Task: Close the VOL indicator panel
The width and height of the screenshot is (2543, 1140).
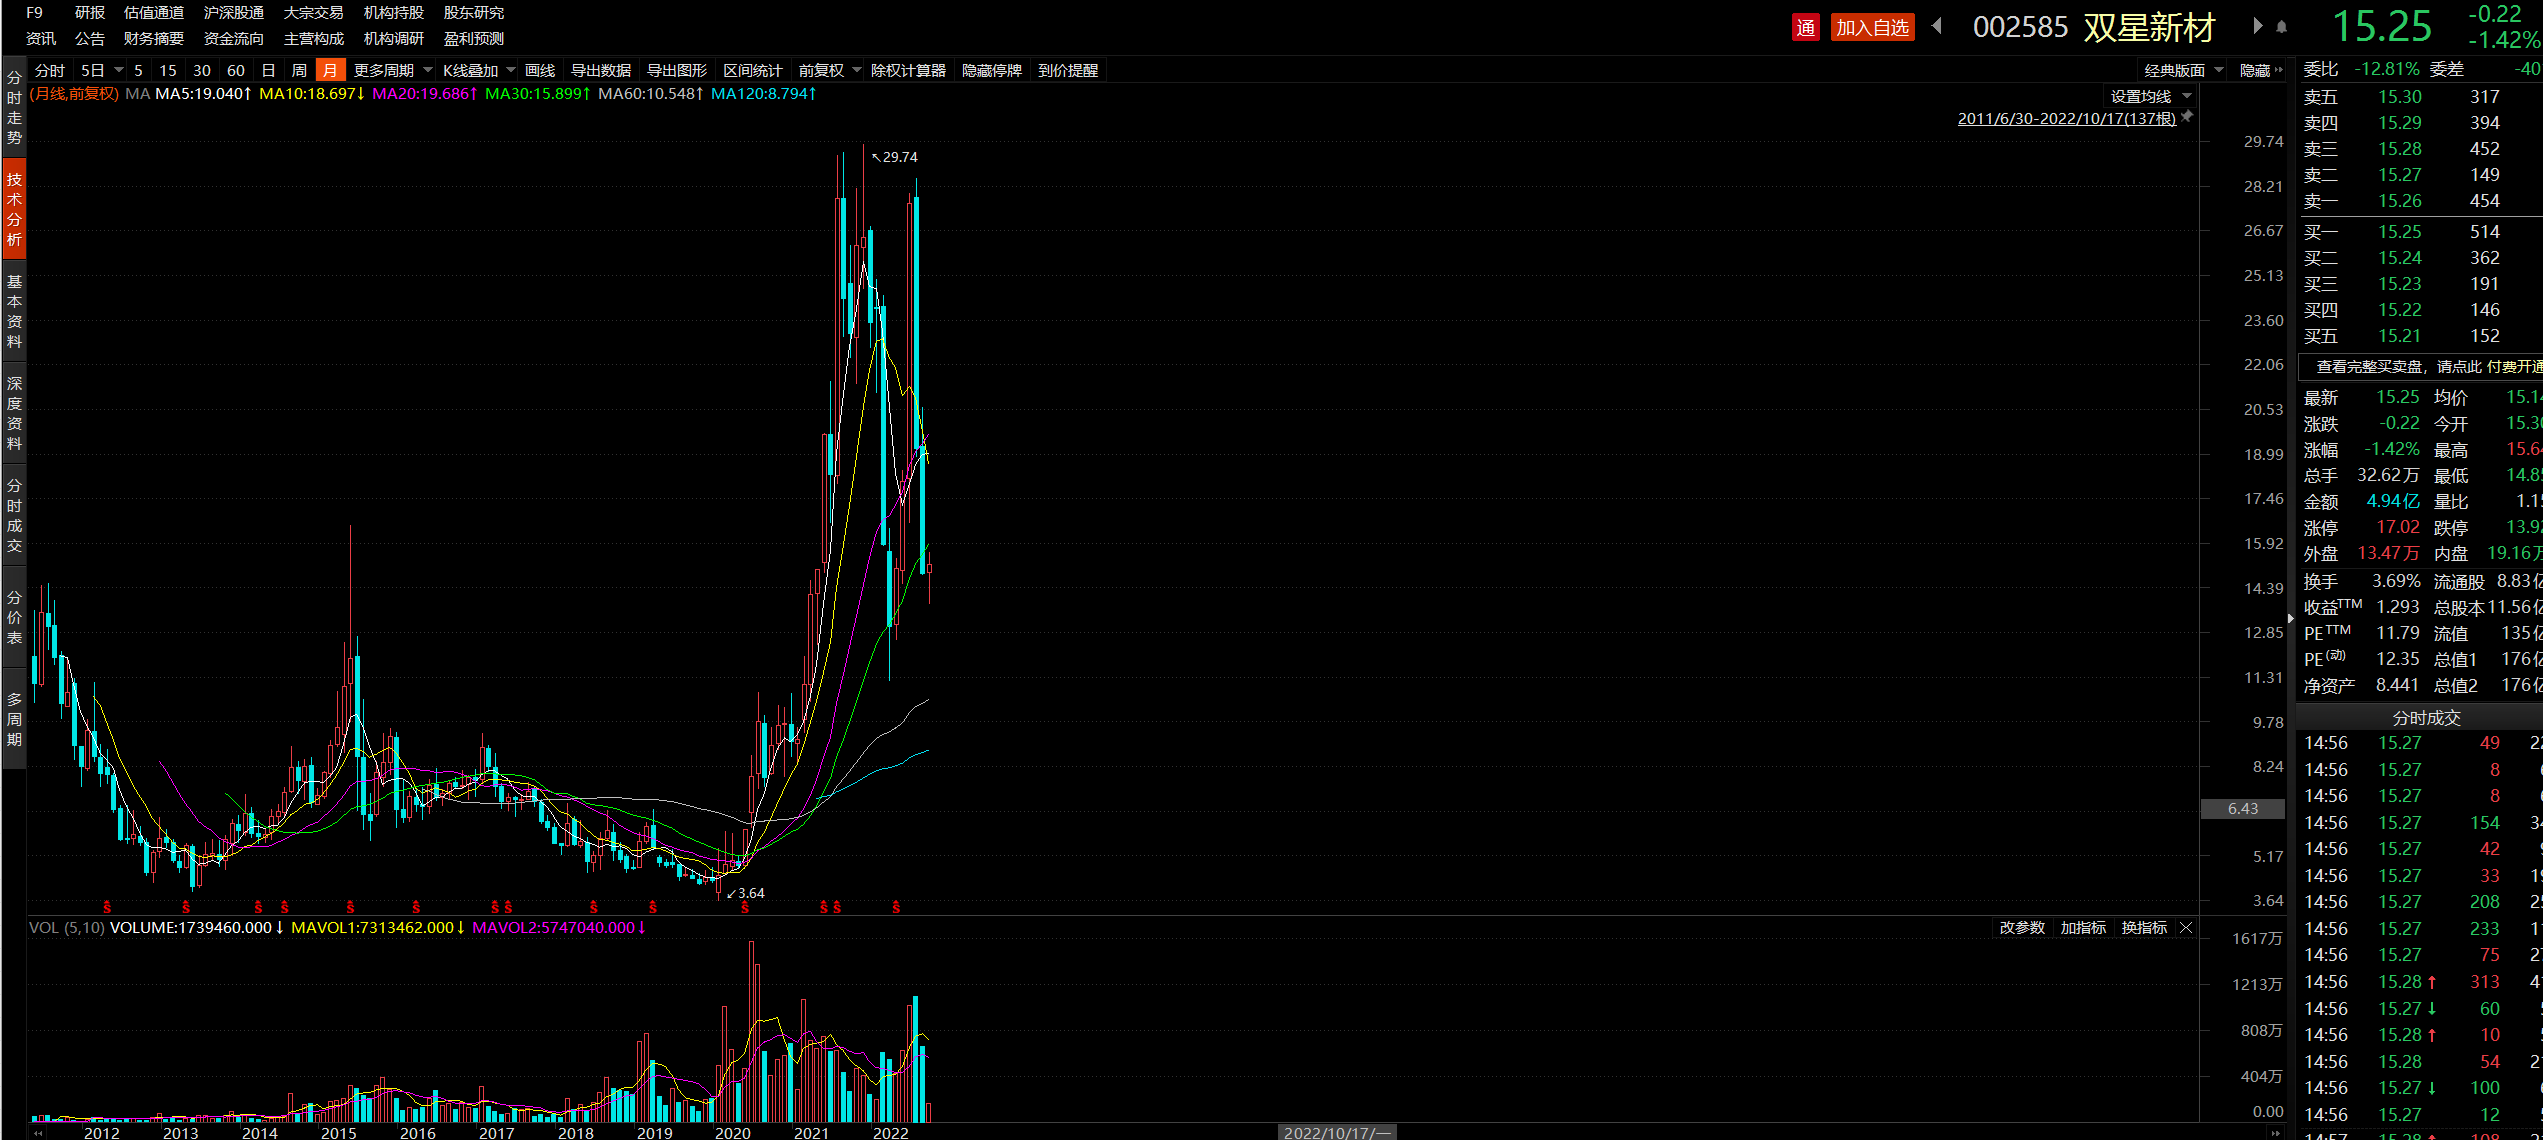Action: click(x=2186, y=928)
